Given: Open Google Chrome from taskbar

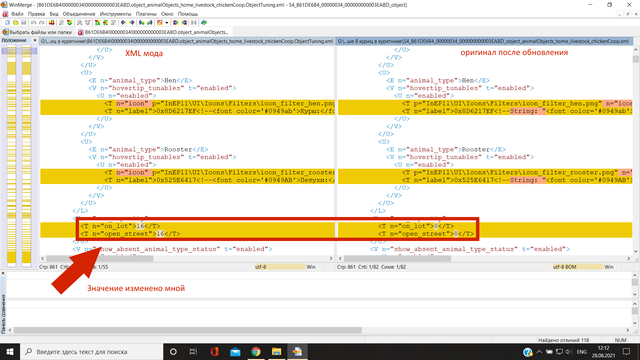Looking at the screenshot, I should [256, 351].
